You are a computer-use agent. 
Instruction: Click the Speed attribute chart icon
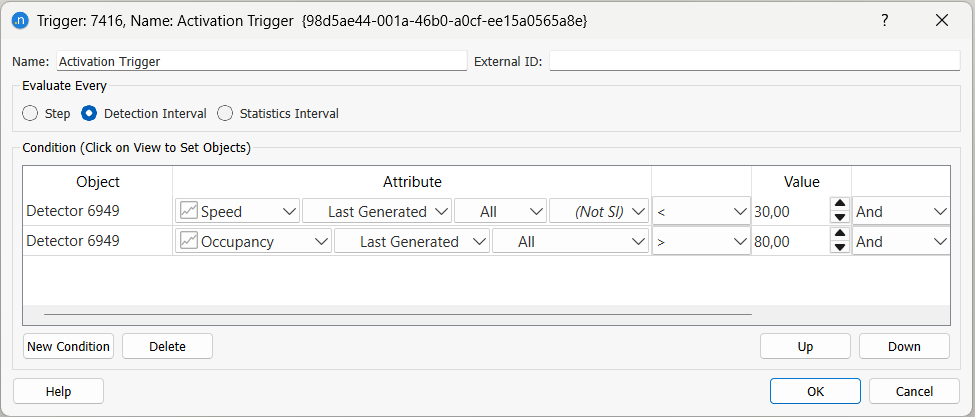[188, 211]
